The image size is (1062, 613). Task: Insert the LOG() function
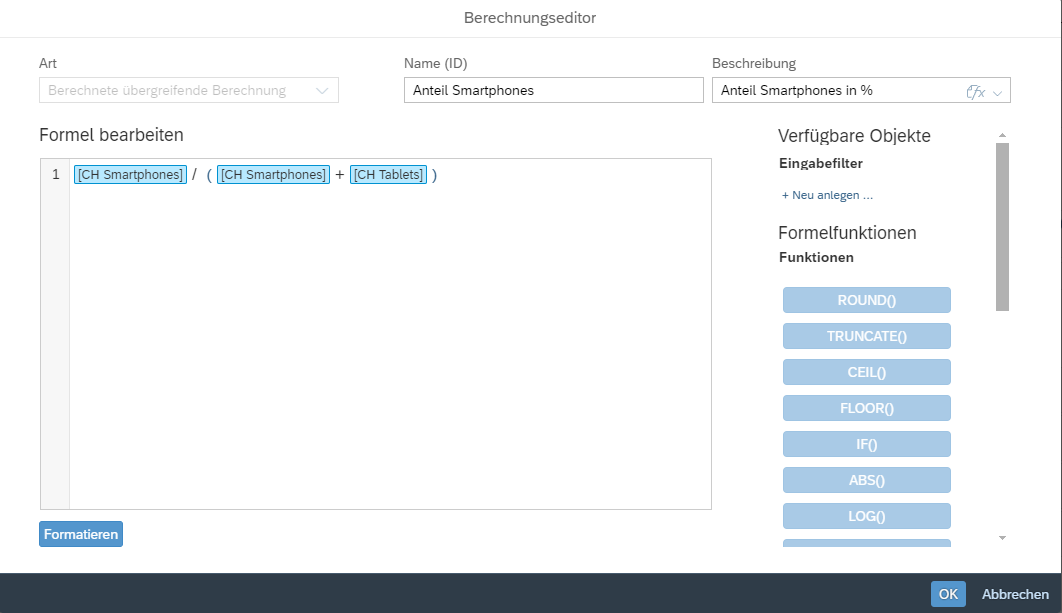tap(866, 516)
